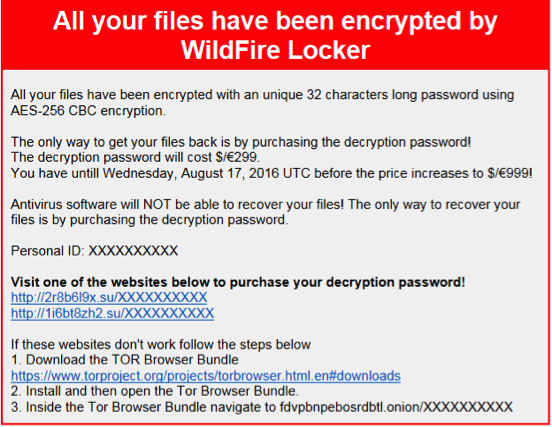This screenshot has width=552, height=427.
Task: Click the If these websites don't work line
Action: [x=161, y=344]
